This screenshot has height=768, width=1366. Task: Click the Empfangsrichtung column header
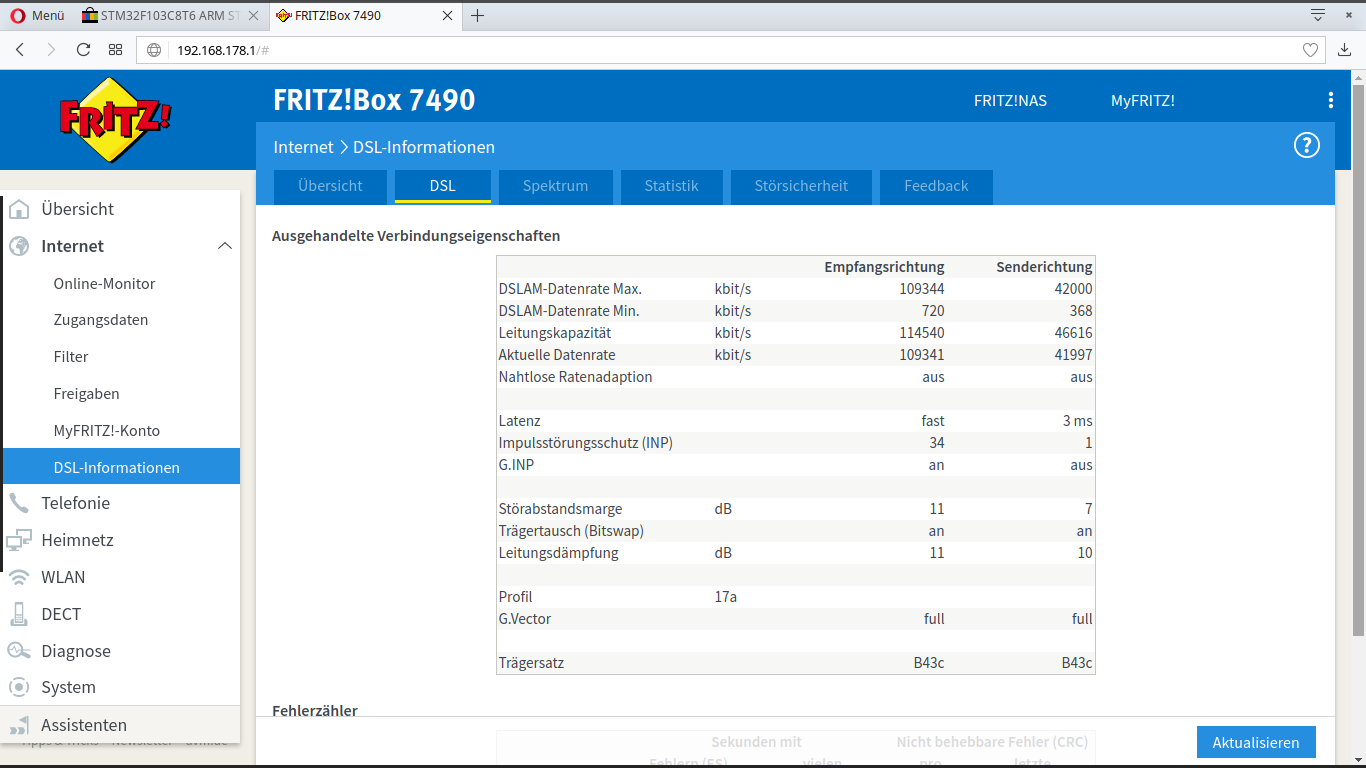tap(884, 267)
